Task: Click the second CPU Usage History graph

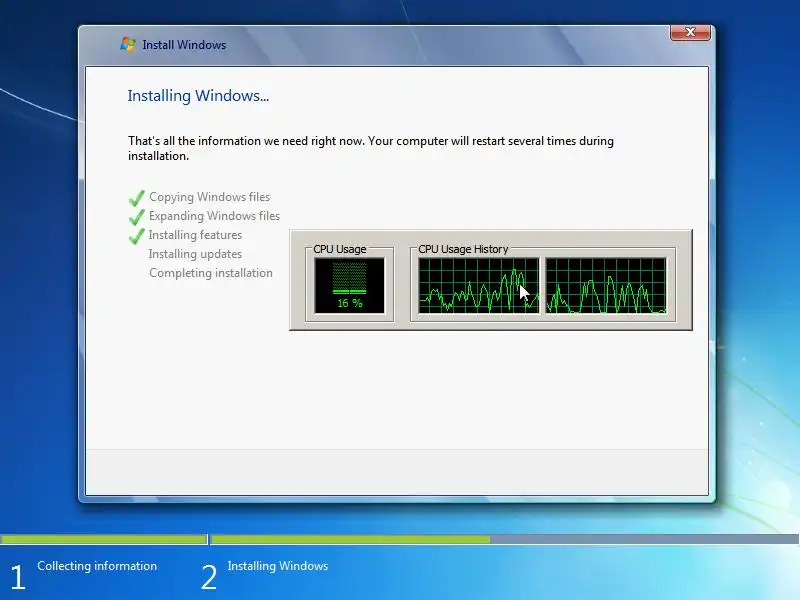Action: click(606, 285)
